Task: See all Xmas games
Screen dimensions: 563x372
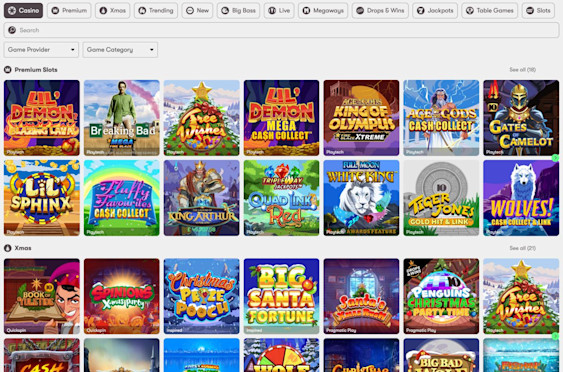Action: [522, 248]
